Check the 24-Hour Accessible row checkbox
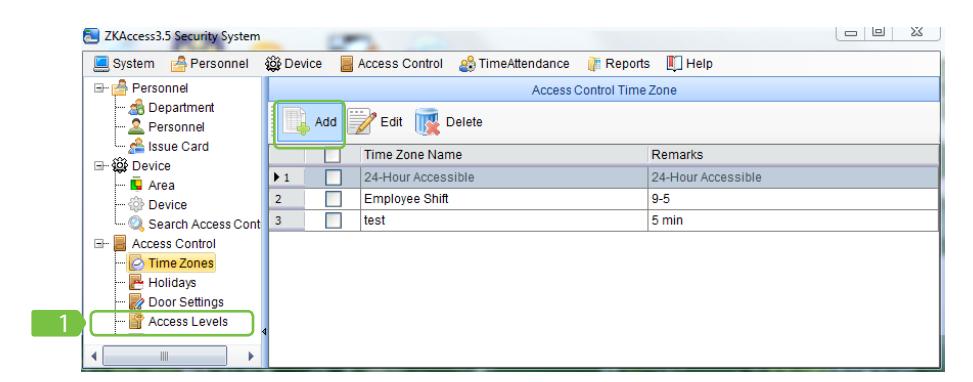Image resolution: width=973 pixels, height=382 pixels. coord(333,177)
